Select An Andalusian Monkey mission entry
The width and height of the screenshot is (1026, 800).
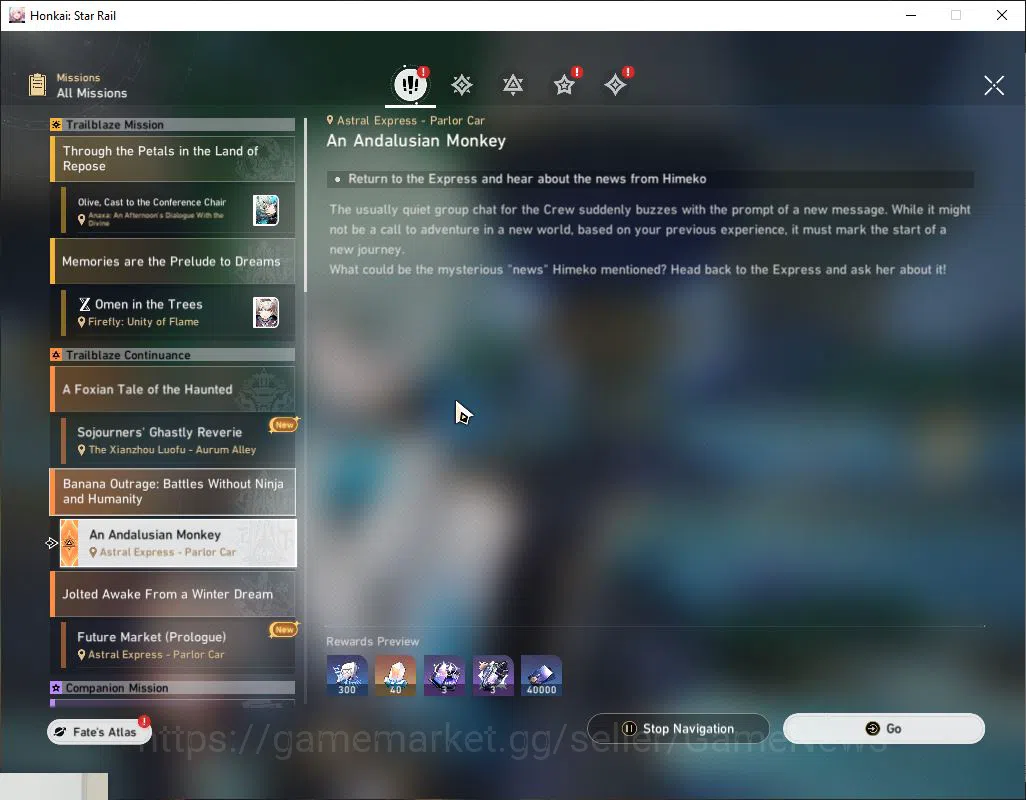178,543
